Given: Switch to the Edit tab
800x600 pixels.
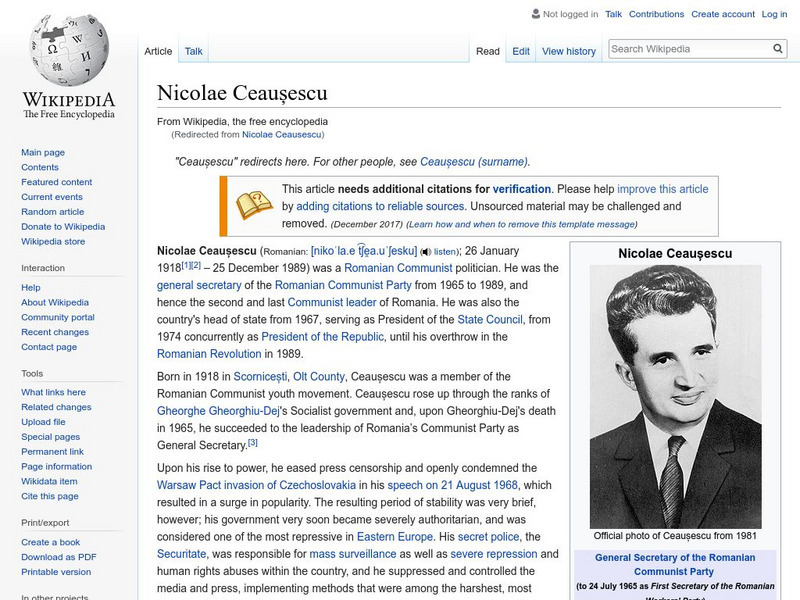Looking at the screenshot, I should 520,51.
